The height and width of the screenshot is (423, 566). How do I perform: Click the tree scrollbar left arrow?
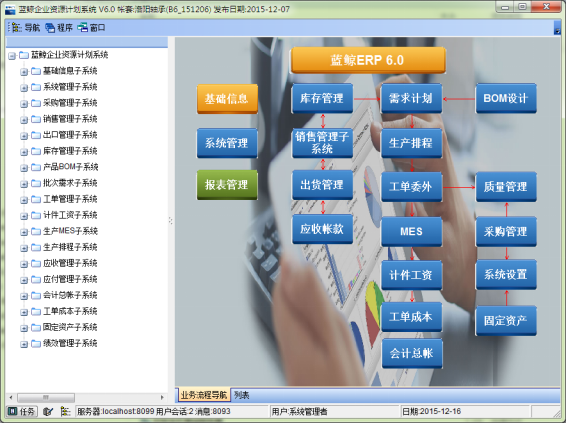point(11,397)
